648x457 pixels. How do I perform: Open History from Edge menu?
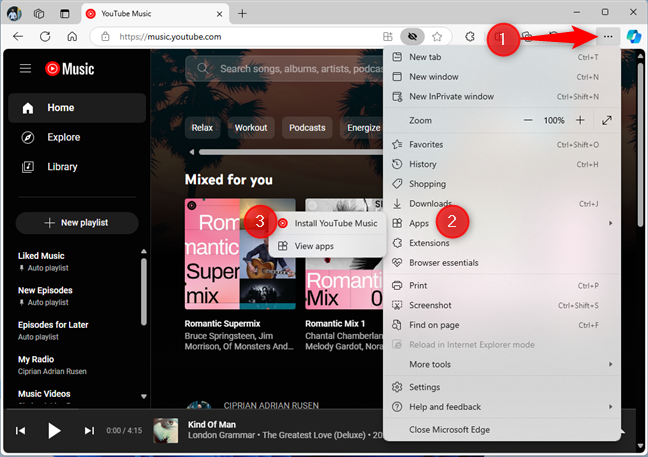pos(502,164)
